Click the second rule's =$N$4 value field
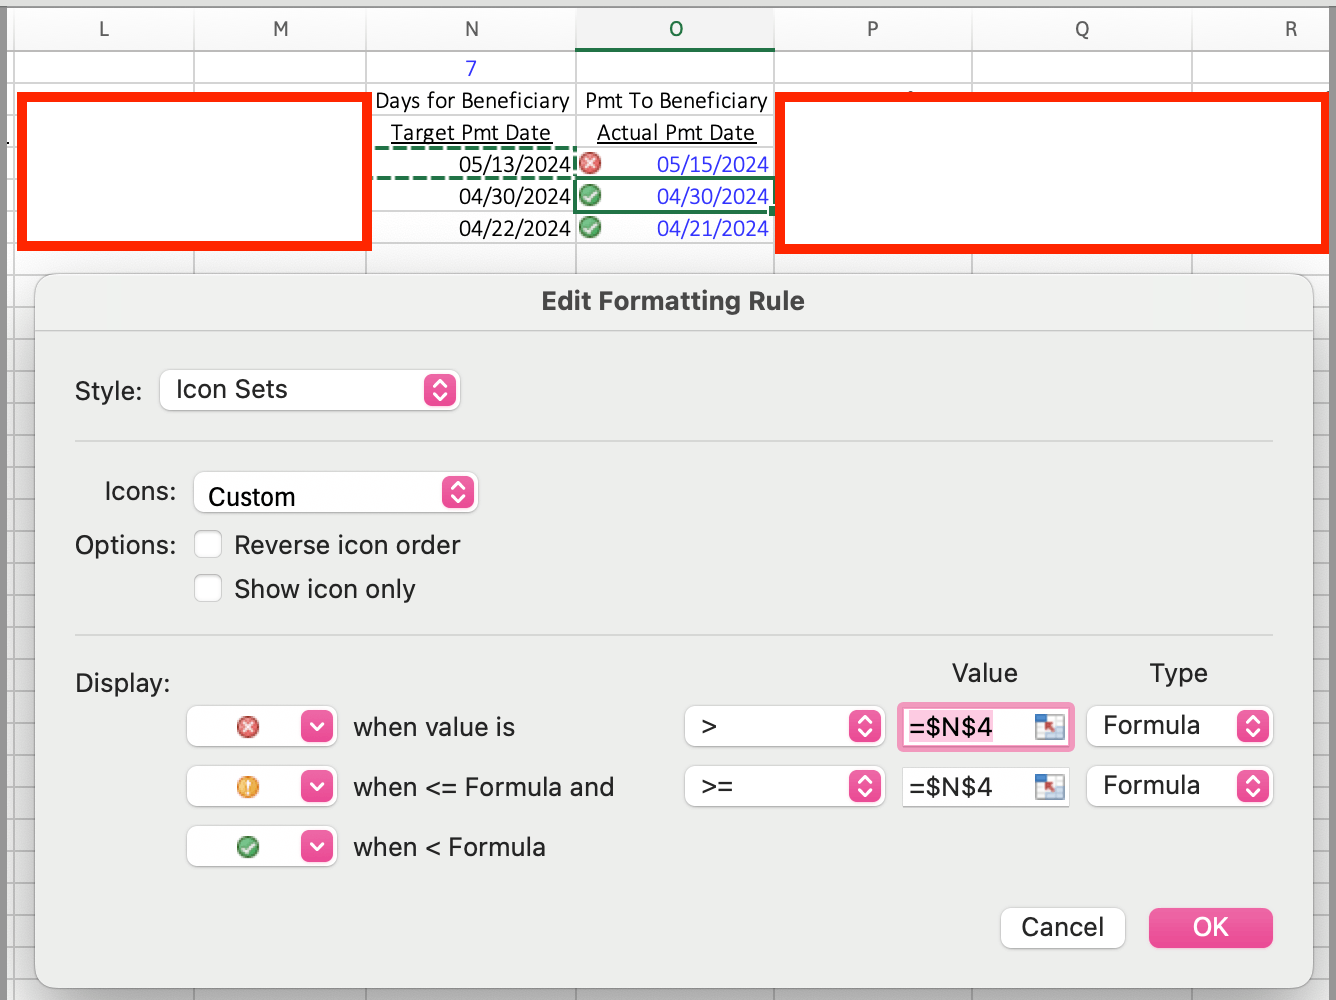The width and height of the screenshot is (1336, 1000). tap(965, 787)
